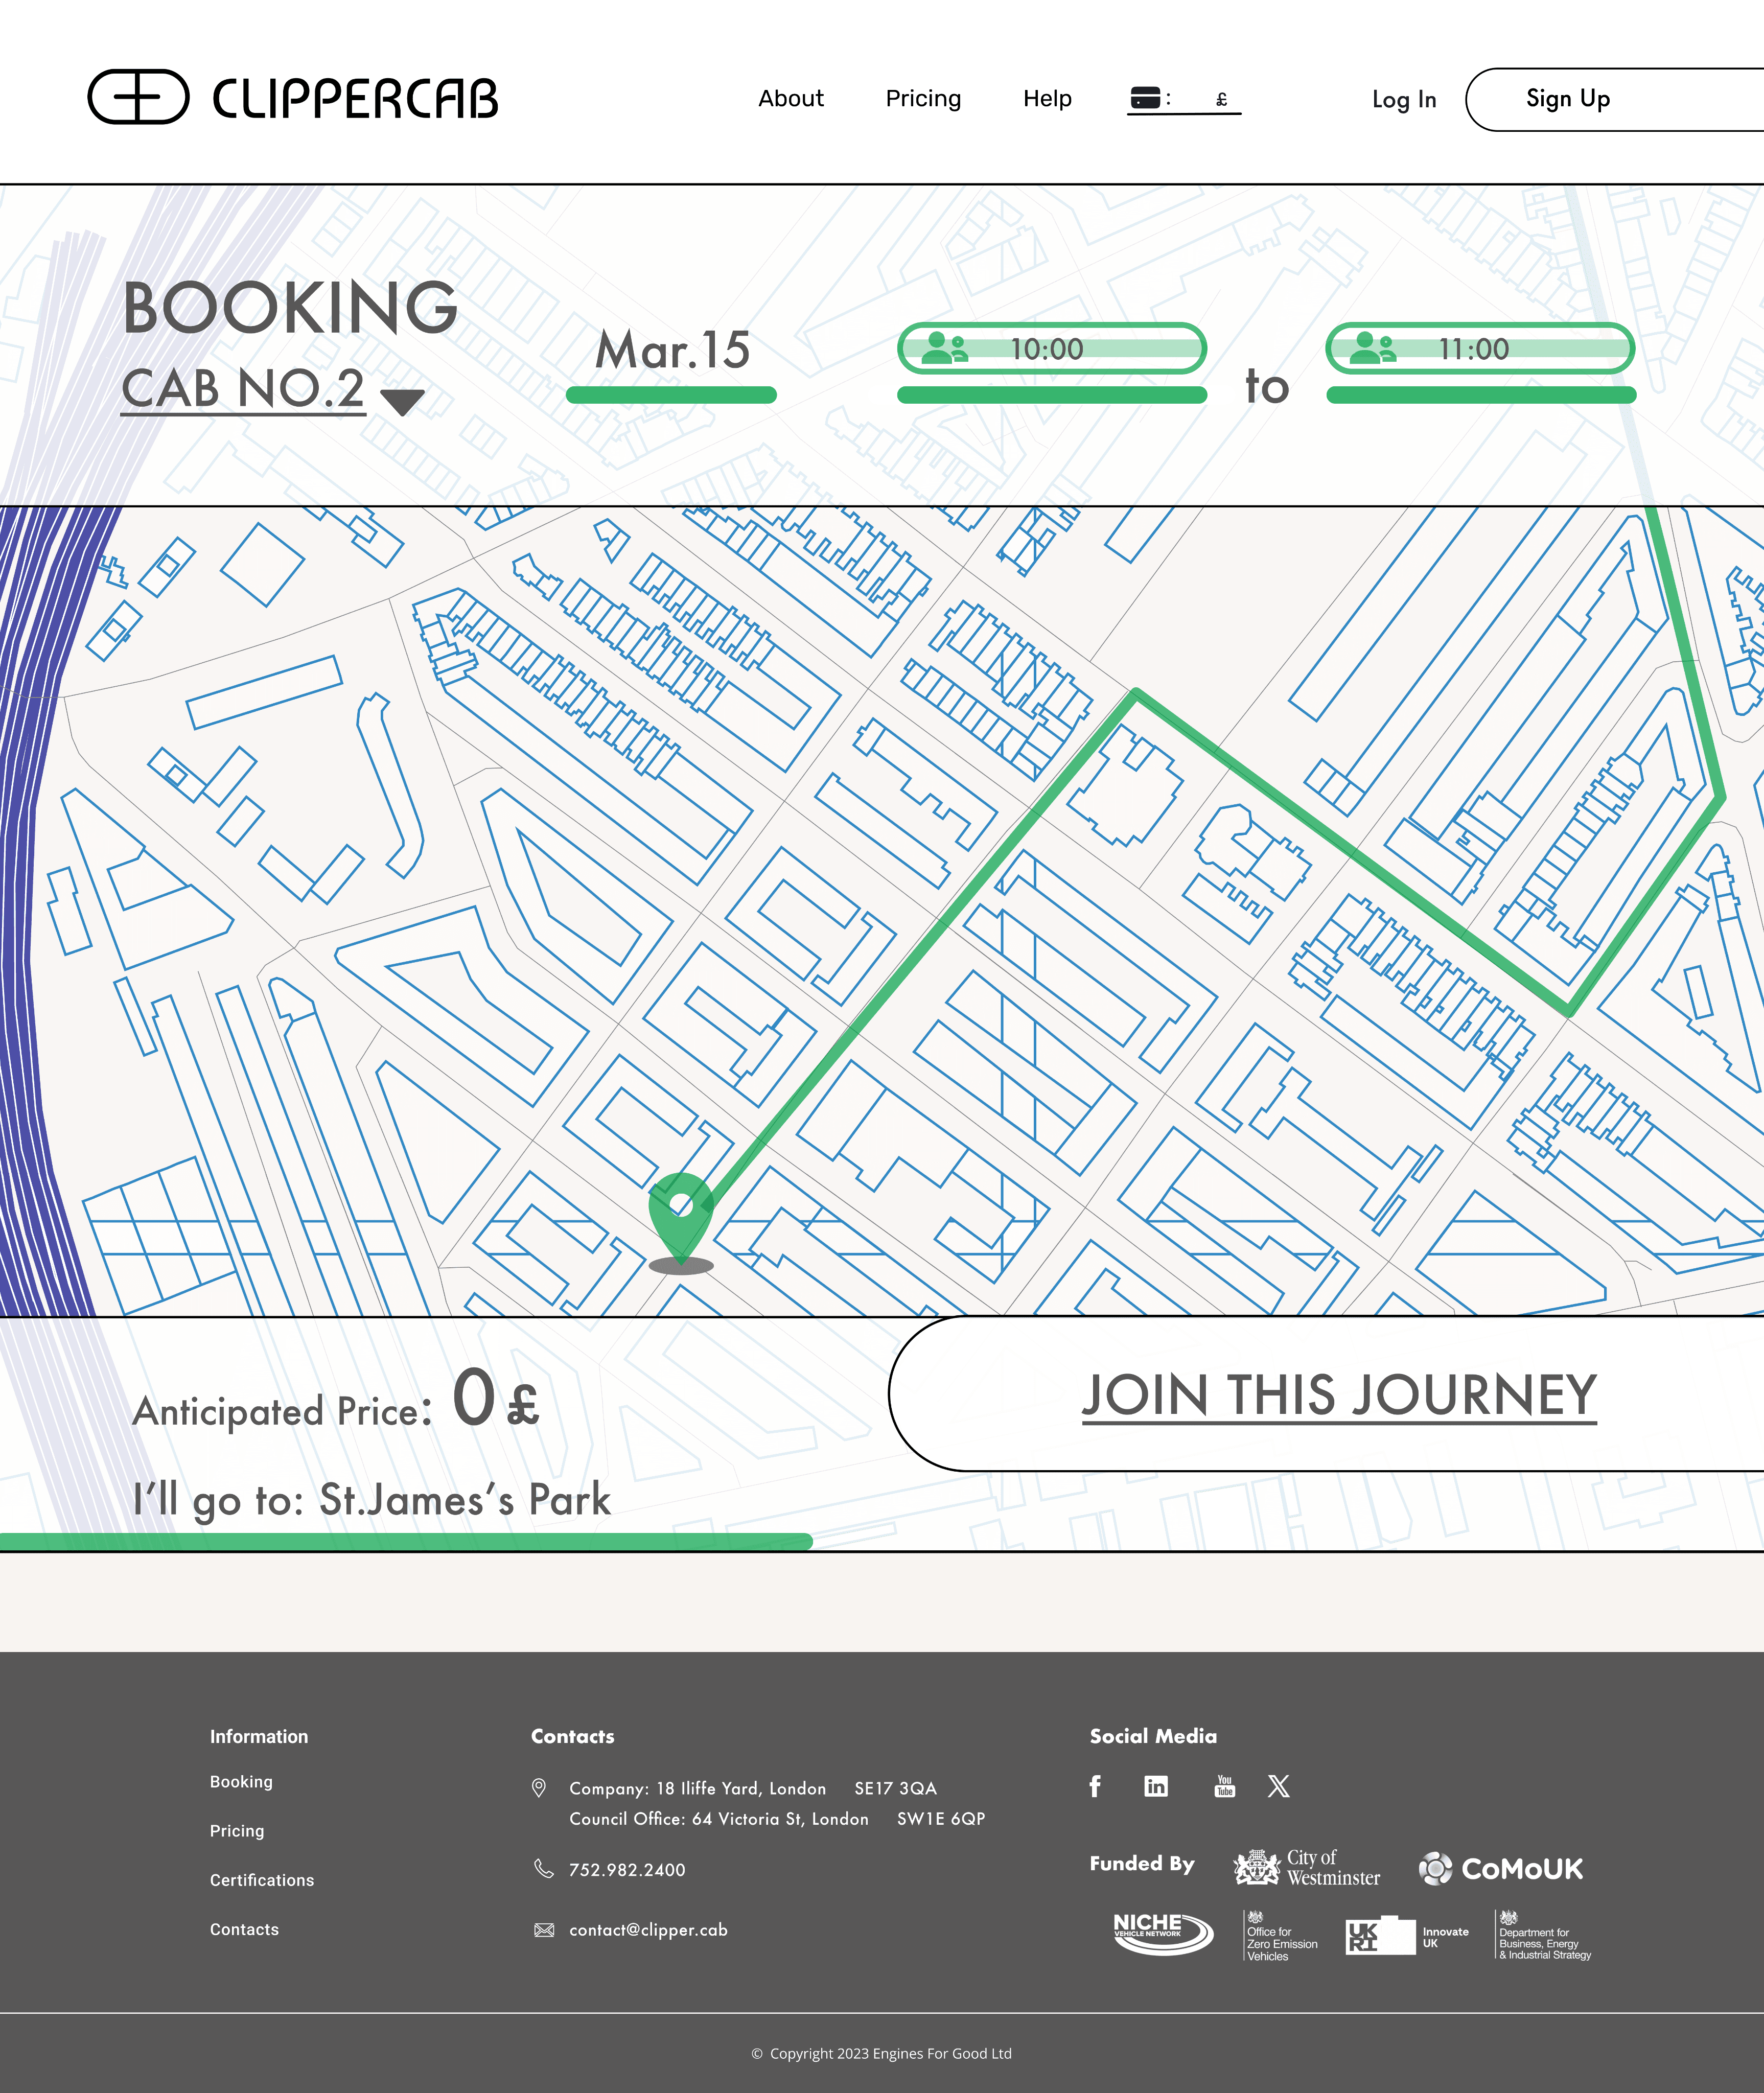
Task: Open Pricing link in the footer
Action: tap(237, 1831)
